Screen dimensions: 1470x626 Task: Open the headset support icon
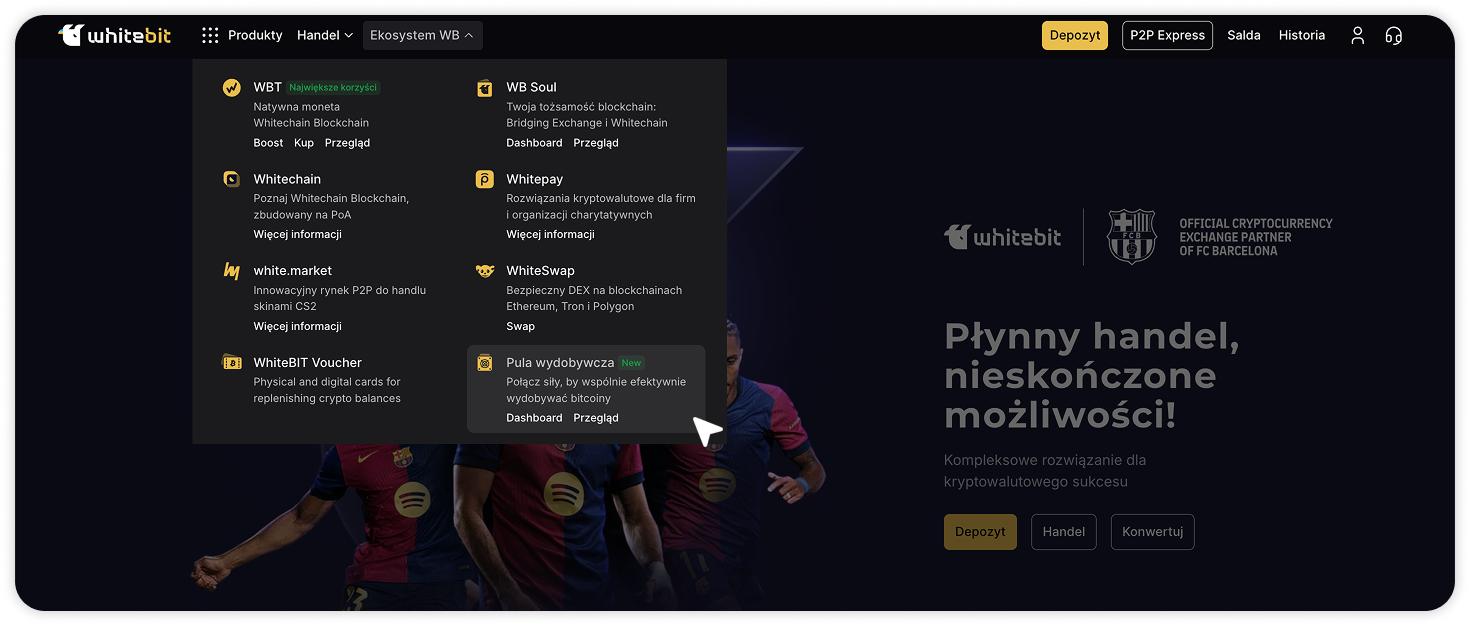pos(1393,35)
